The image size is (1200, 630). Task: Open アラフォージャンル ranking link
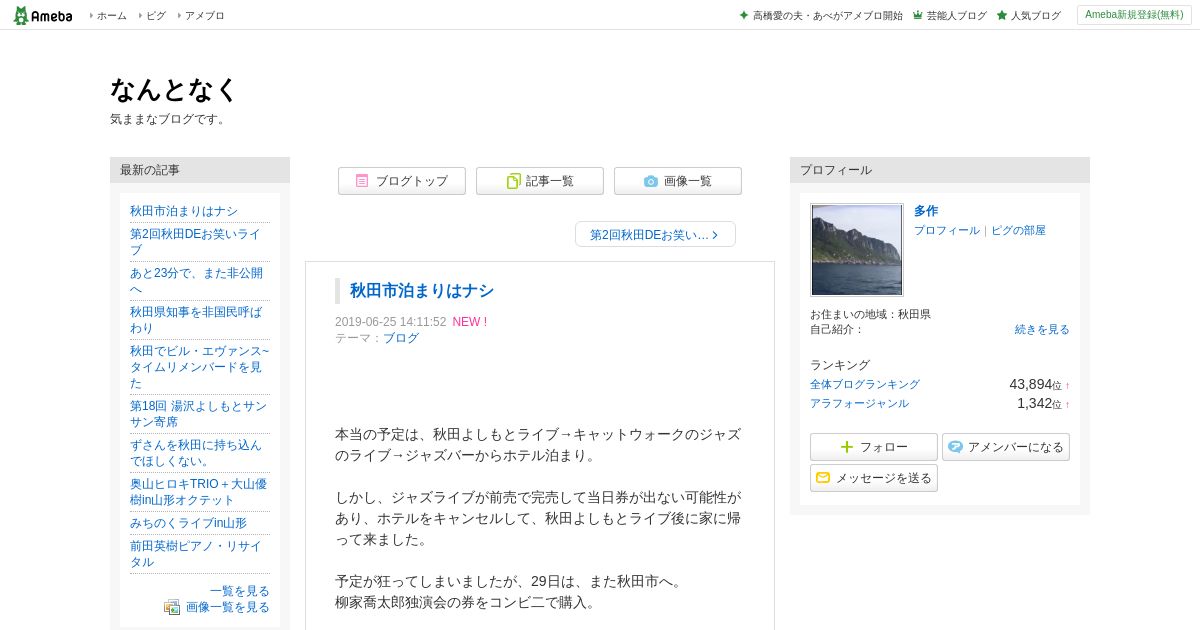(859, 403)
